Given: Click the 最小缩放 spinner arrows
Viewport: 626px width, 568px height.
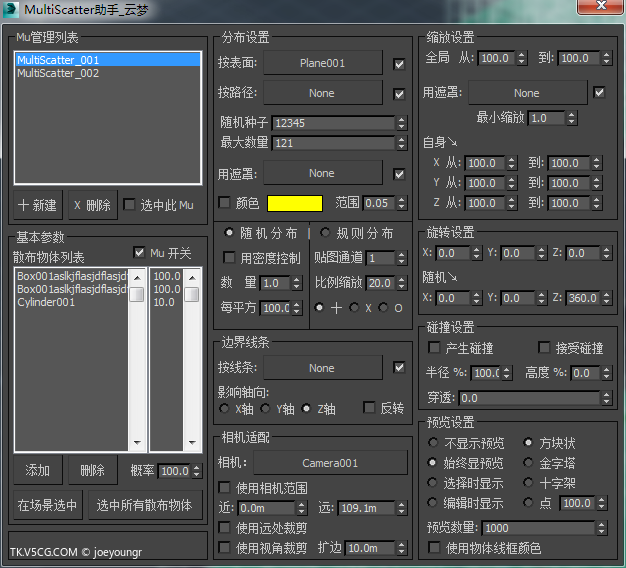Looking at the screenshot, I should click(572, 118).
